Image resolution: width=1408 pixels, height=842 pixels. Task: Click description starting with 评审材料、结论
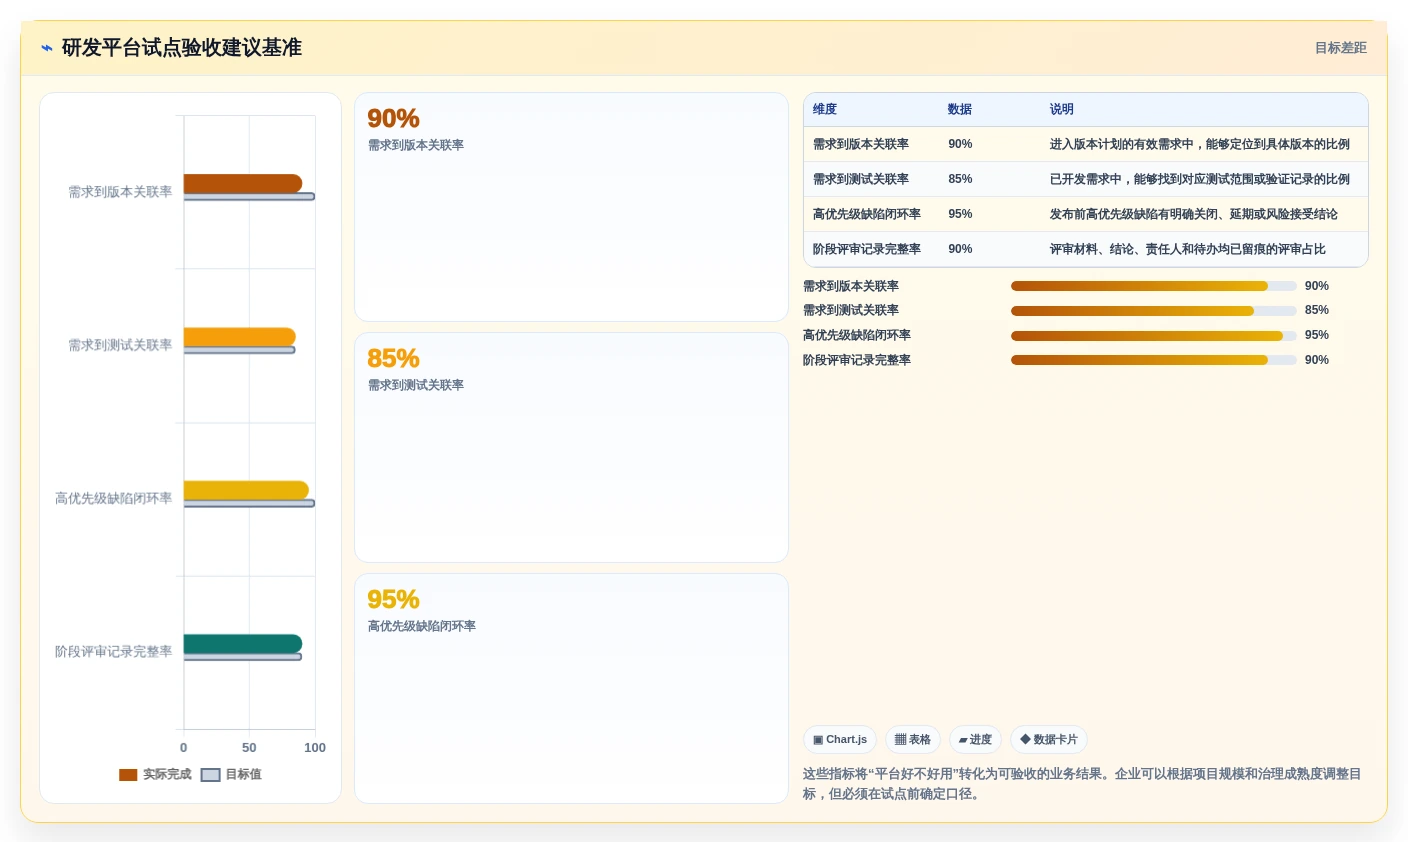(x=1188, y=249)
